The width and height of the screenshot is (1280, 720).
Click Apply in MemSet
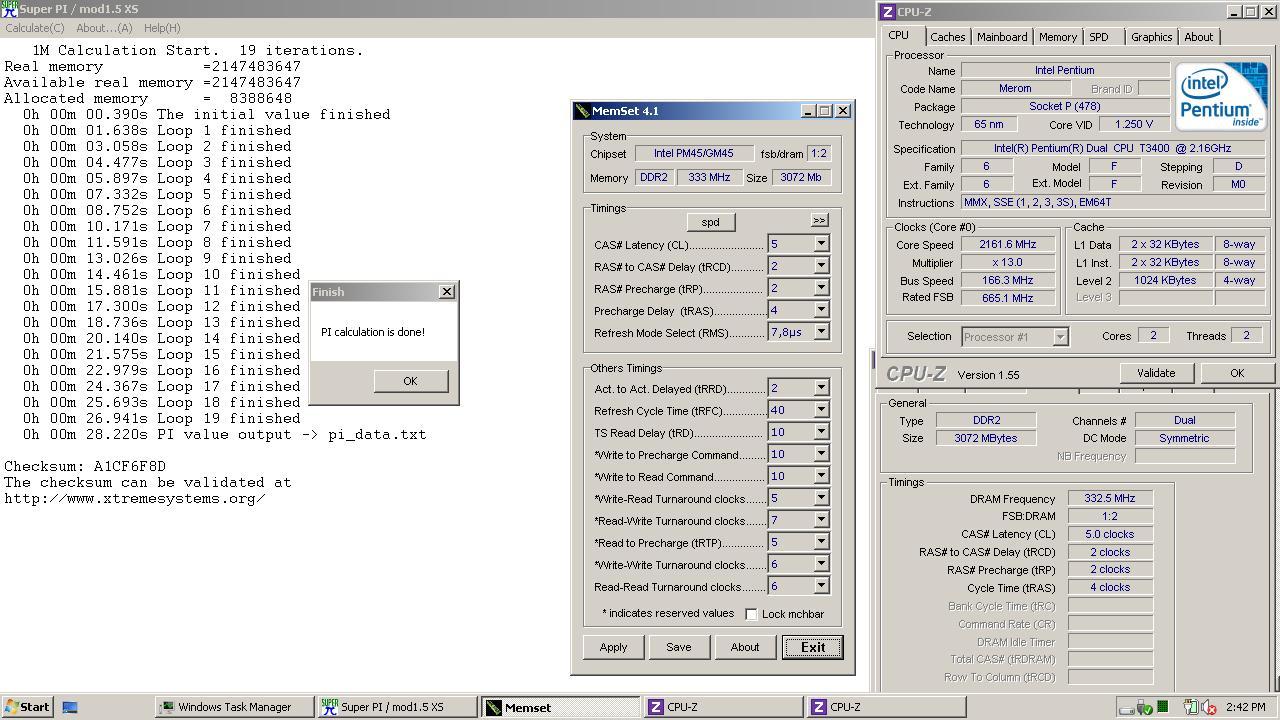(x=613, y=647)
